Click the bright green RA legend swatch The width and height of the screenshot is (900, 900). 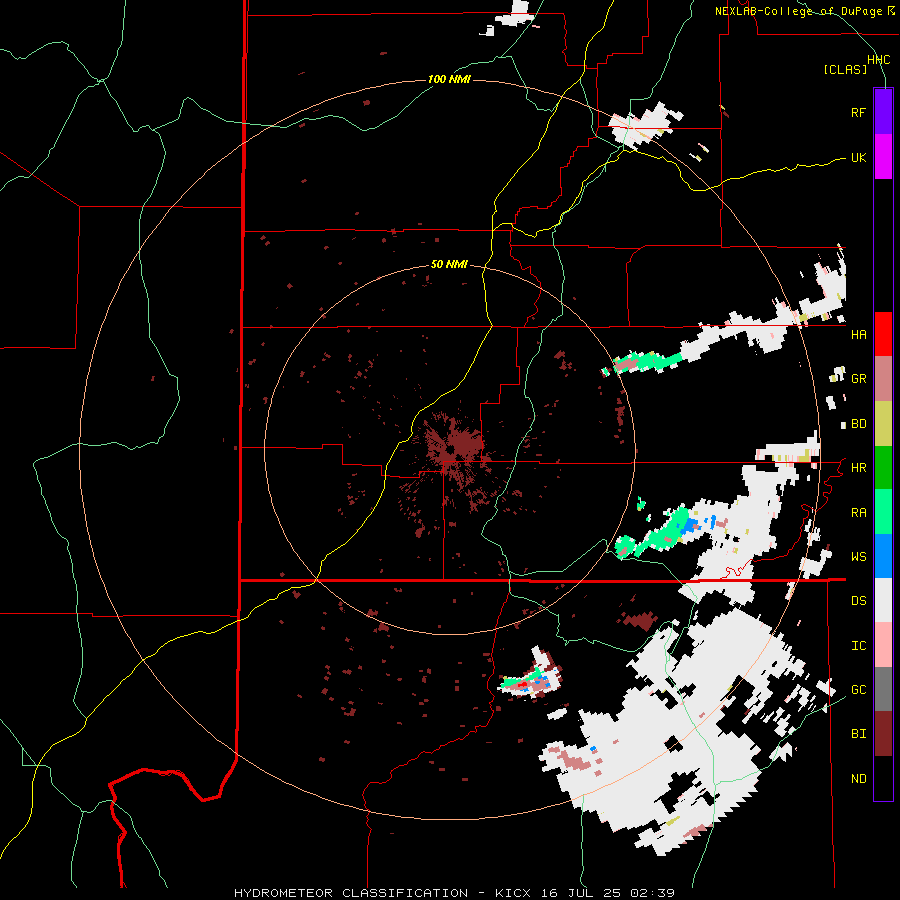[x=883, y=512]
